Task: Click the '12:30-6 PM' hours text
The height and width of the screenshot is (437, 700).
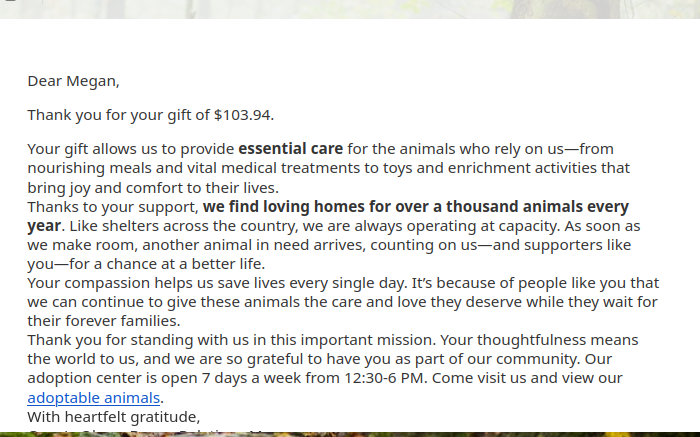Action: [x=383, y=378]
